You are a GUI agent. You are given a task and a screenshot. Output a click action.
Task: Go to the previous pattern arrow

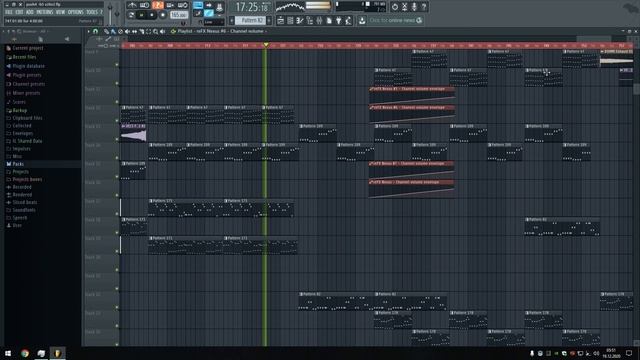pyautogui.click(x=232, y=20)
